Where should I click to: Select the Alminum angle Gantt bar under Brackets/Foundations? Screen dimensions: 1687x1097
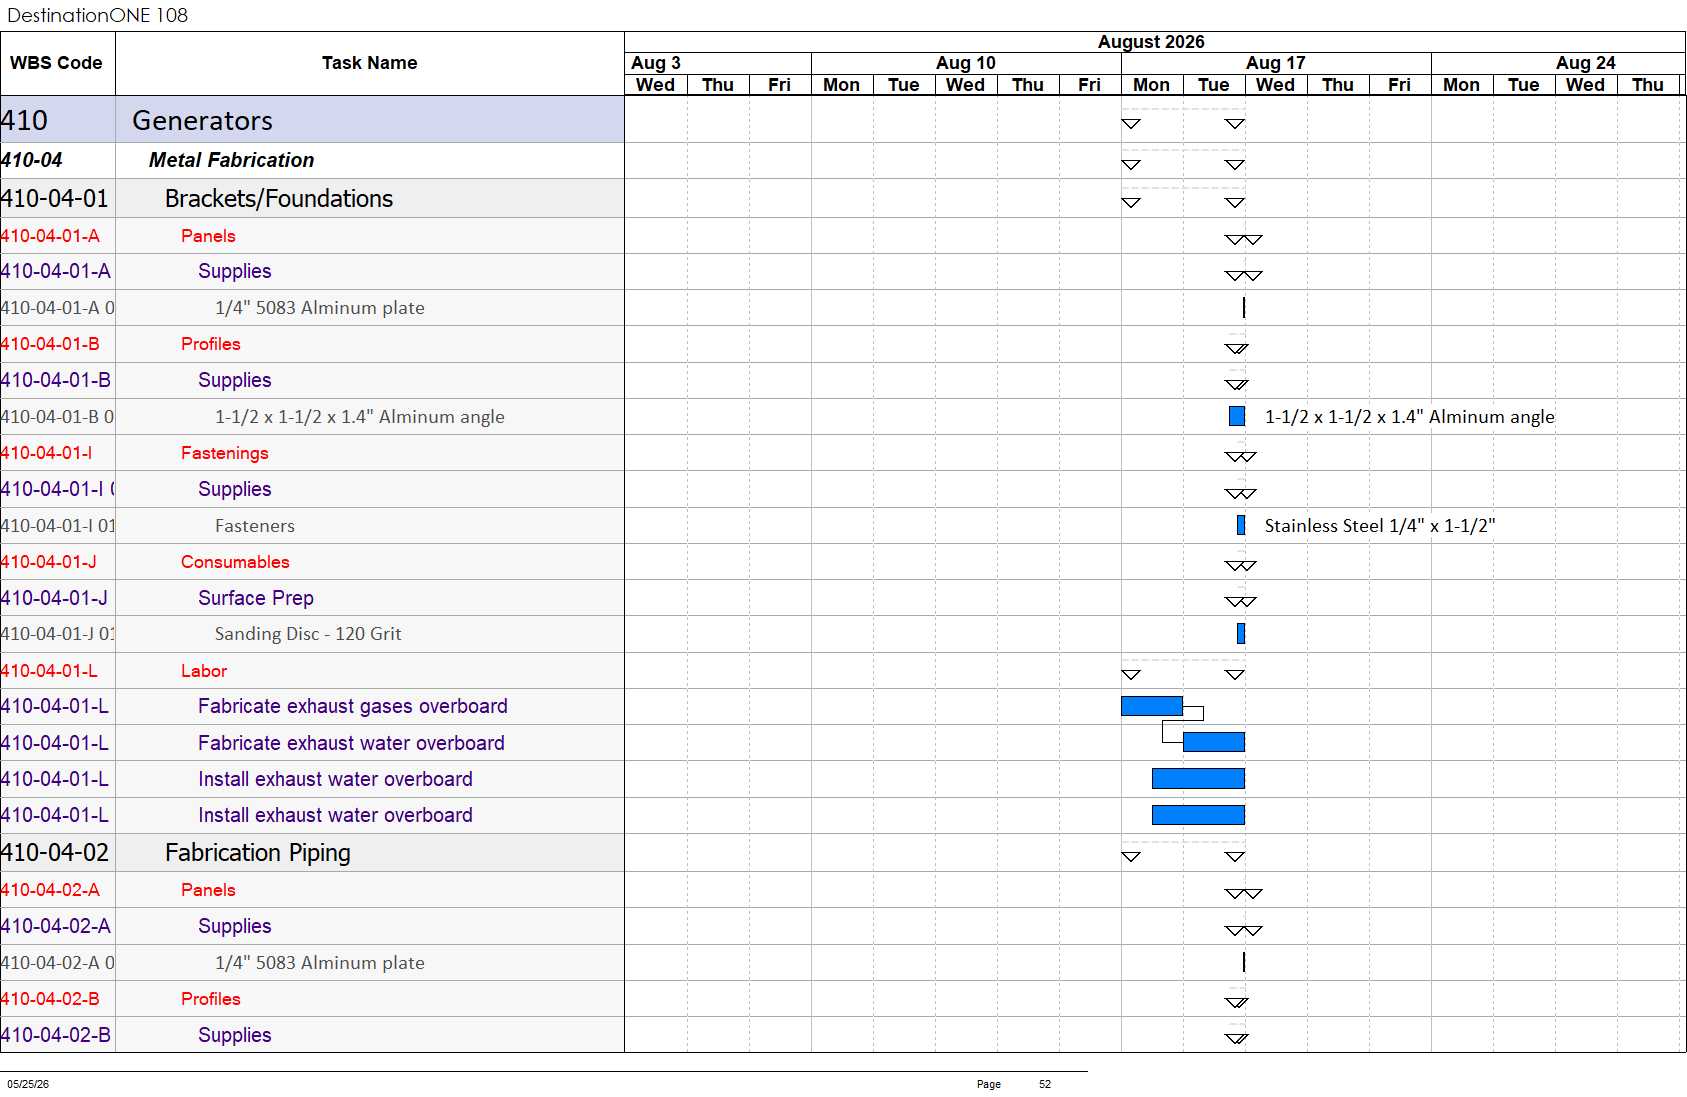click(x=1237, y=416)
